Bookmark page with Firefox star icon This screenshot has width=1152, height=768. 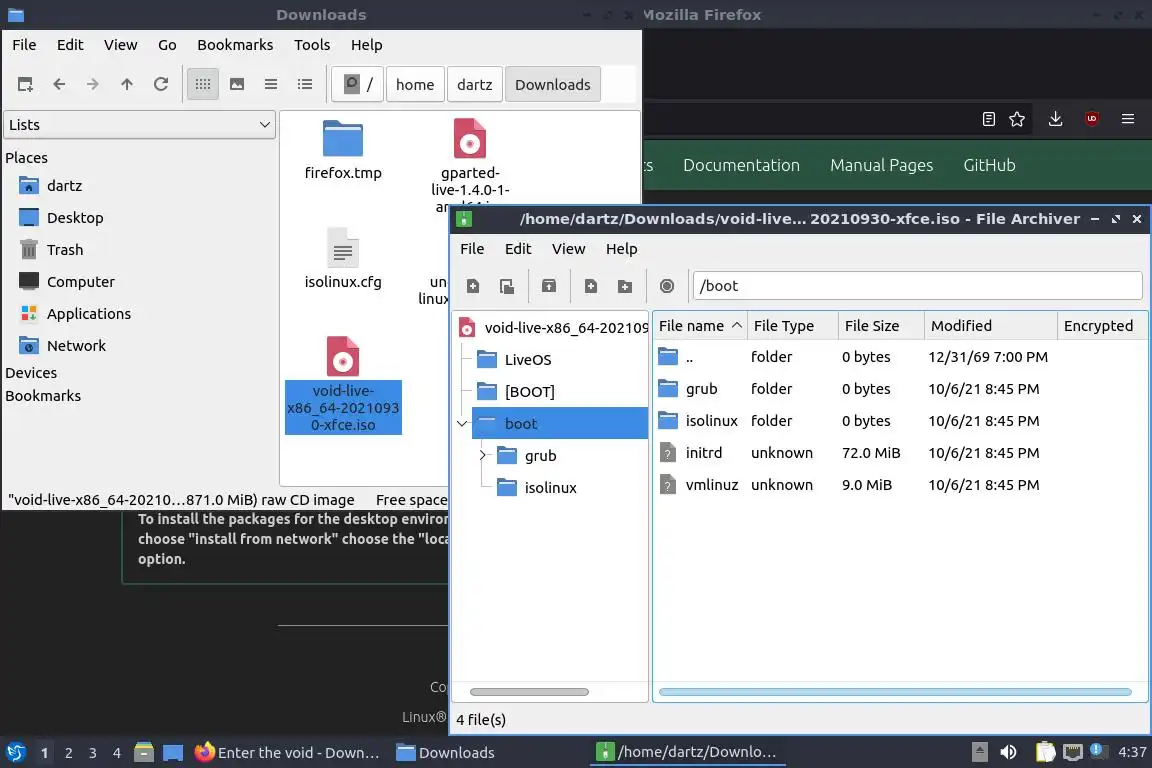(1017, 119)
